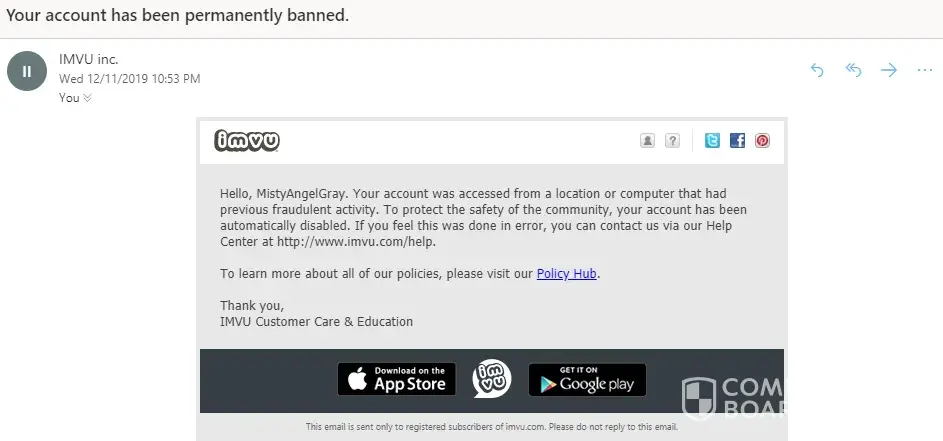Open the IMVU Twitter icon
Image resolution: width=943 pixels, height=441 pixels.
point(712,141)
